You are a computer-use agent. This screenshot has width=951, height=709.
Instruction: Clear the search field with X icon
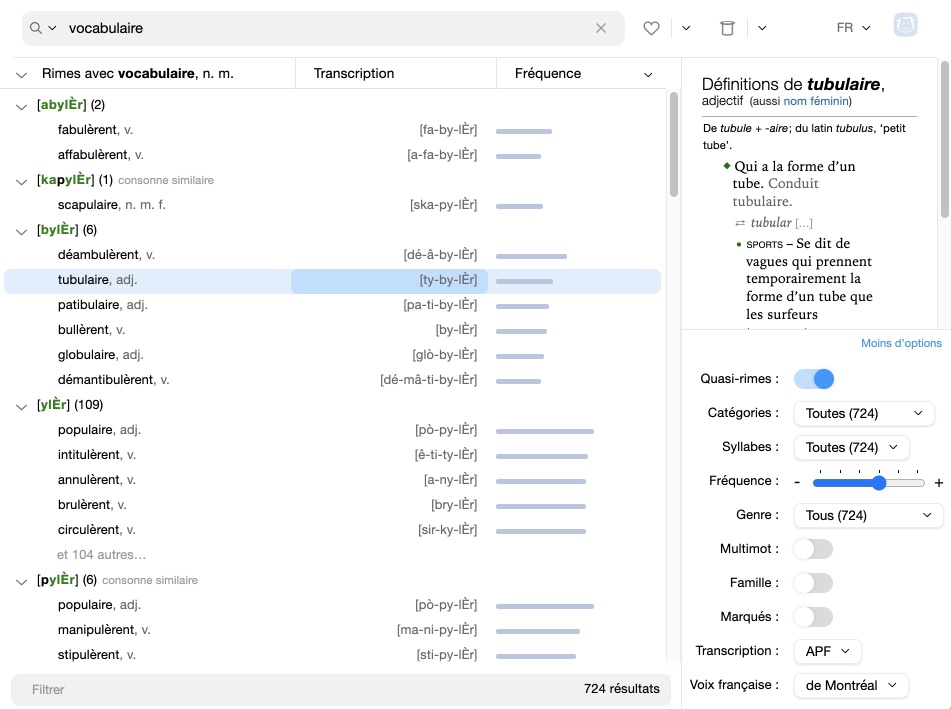coord(601,28)
